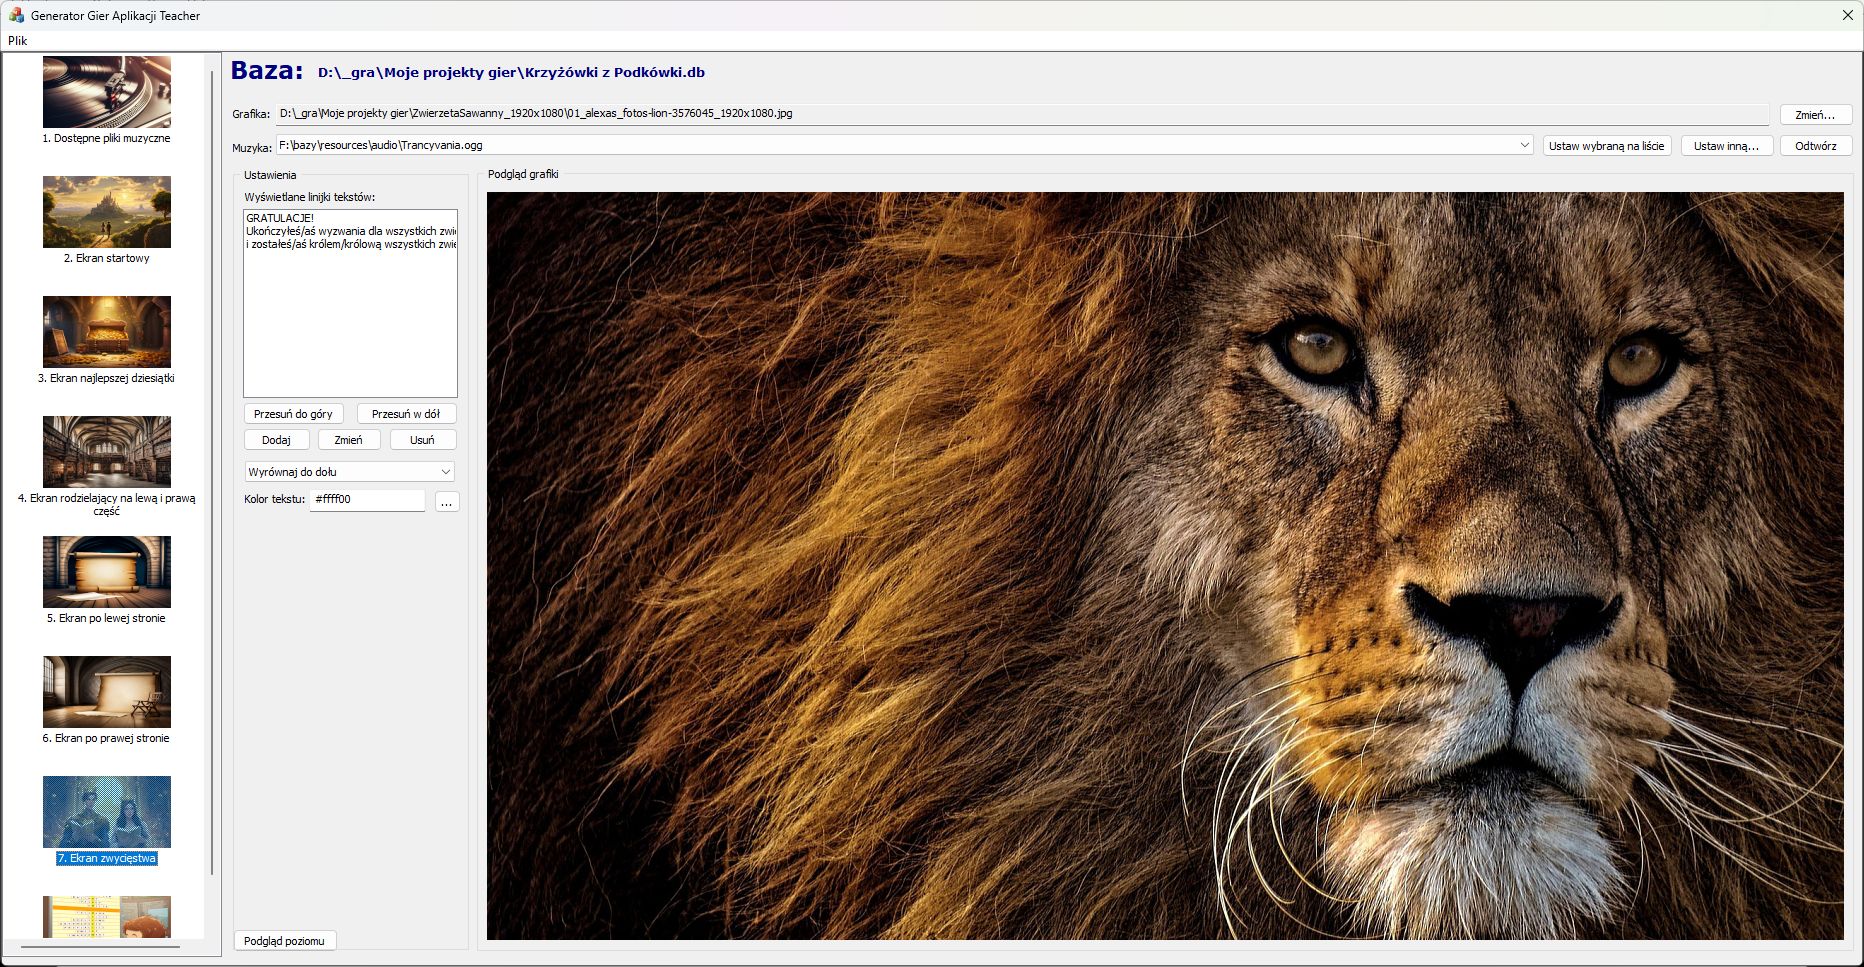Viewport: 1864px width, 967px height.
Task: Click the 'Ekran zwycięstwa' thumbnail image
Action: [x=107, y=812]
